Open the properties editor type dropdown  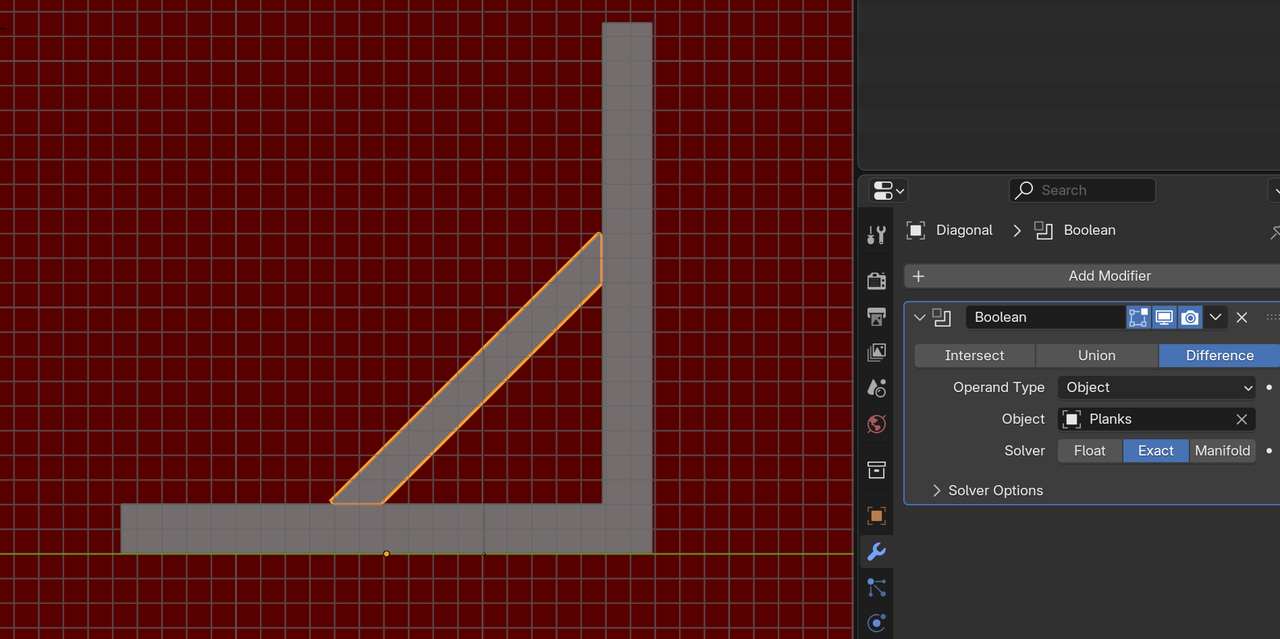click(888, 190)
